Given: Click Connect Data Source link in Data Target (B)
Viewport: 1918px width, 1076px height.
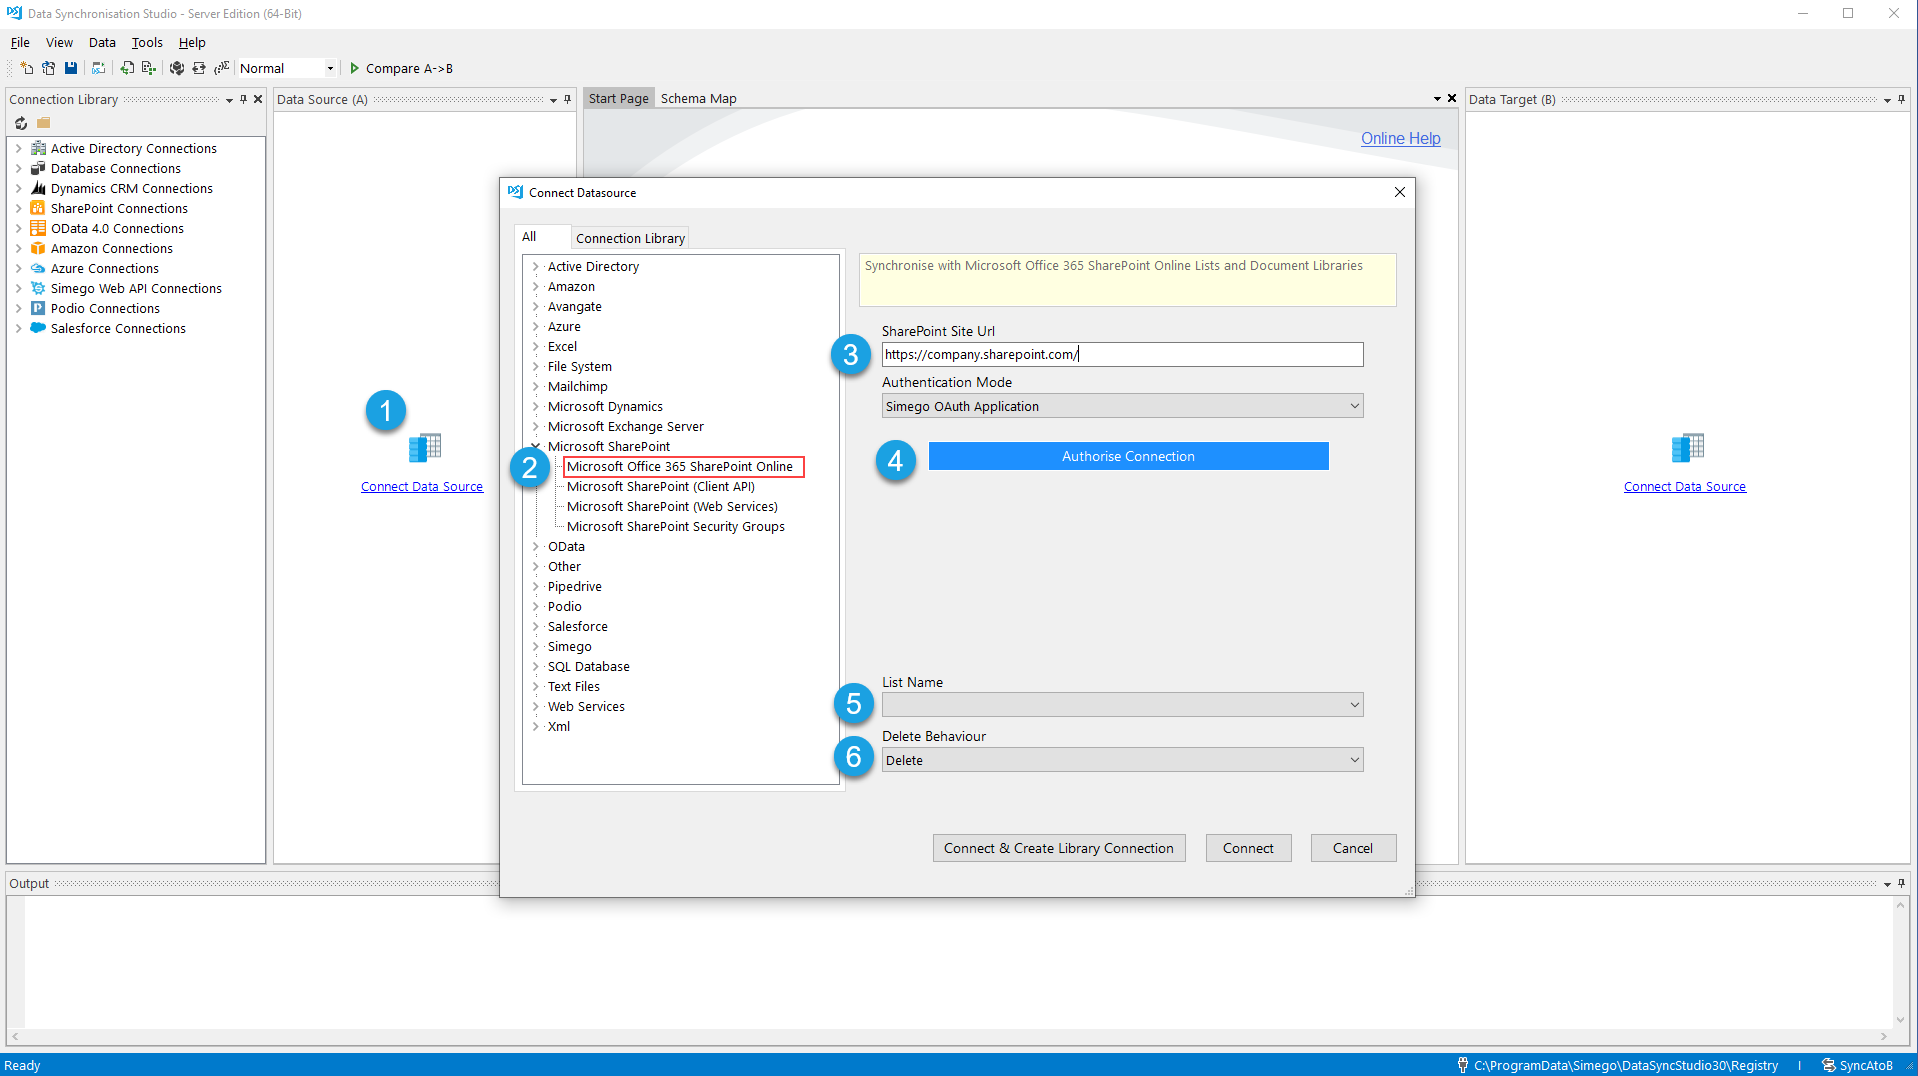Looking at the screenshot, I should [x=1685, y=486].
